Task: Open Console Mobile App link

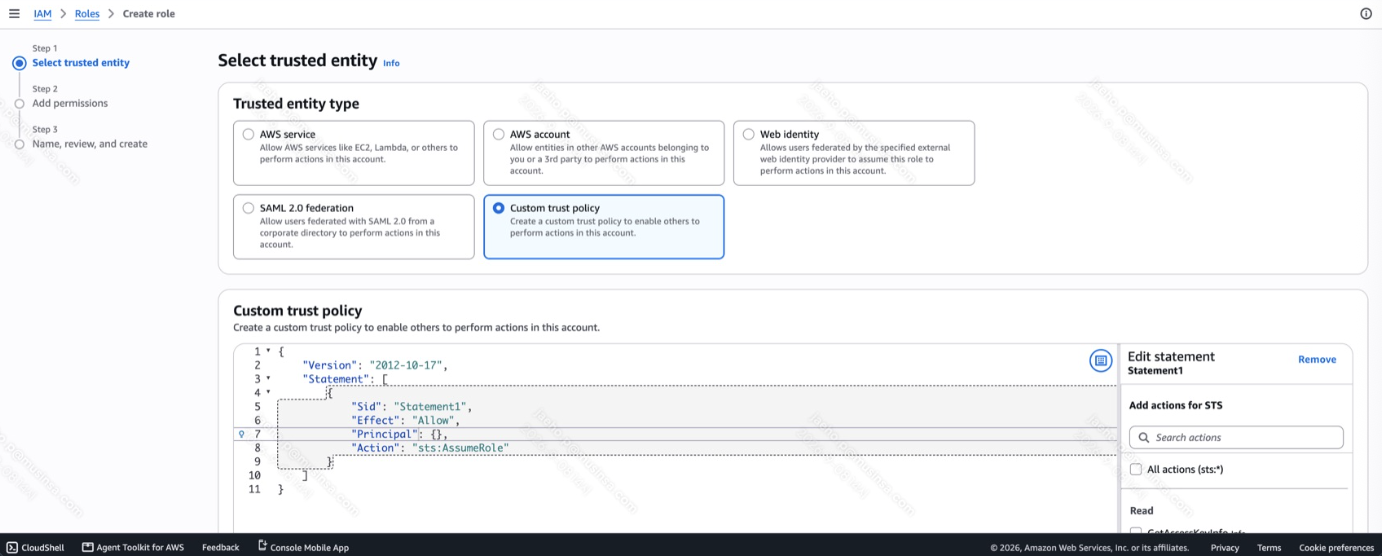Action: point(309,547)
